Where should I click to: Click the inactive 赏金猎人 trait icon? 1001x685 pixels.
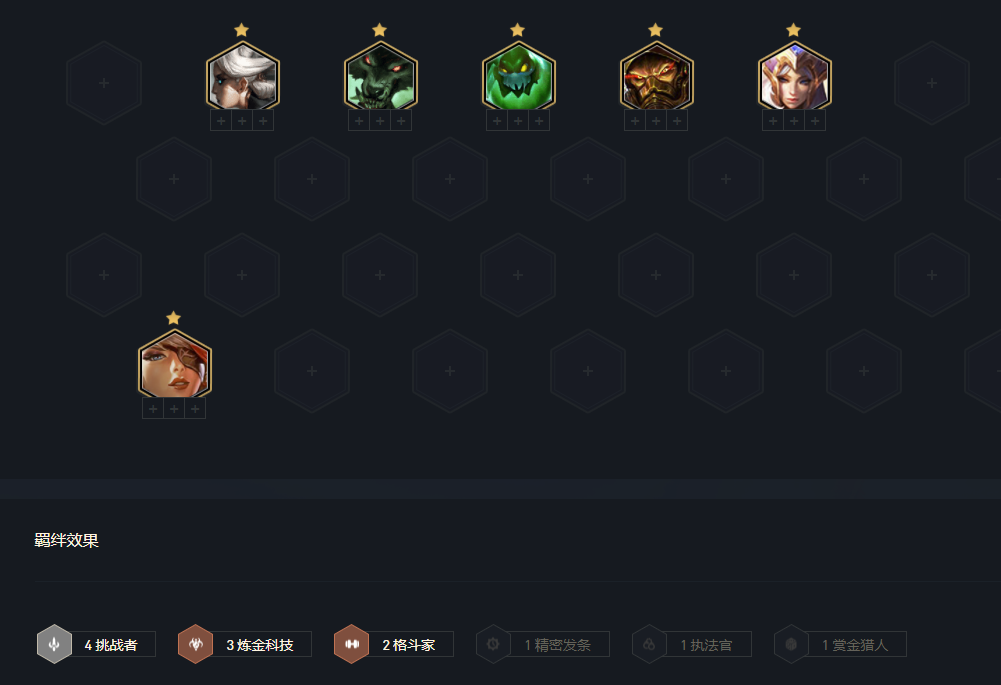tap(791, 644)
